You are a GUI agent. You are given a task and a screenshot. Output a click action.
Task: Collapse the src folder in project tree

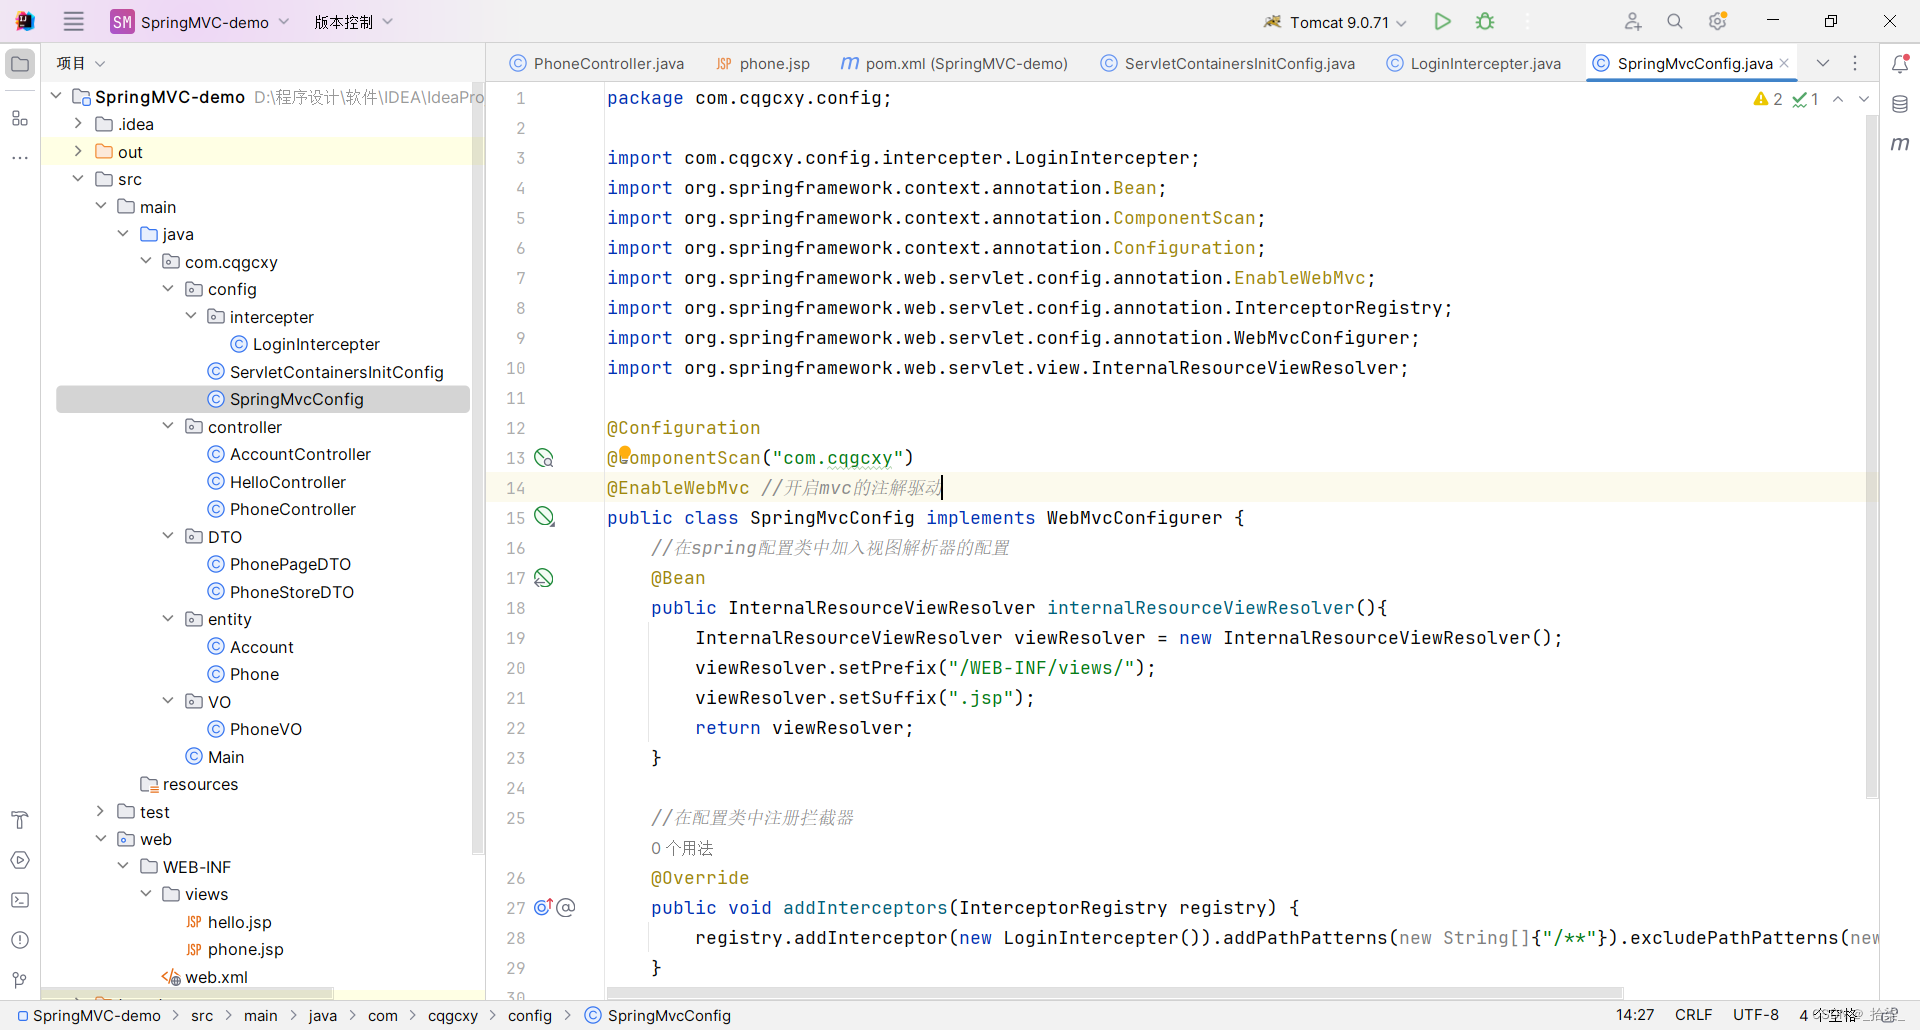[x=78, y=178]
